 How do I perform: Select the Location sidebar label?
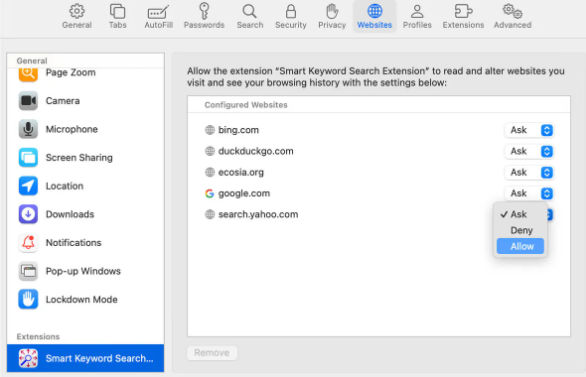pos(64,186)
